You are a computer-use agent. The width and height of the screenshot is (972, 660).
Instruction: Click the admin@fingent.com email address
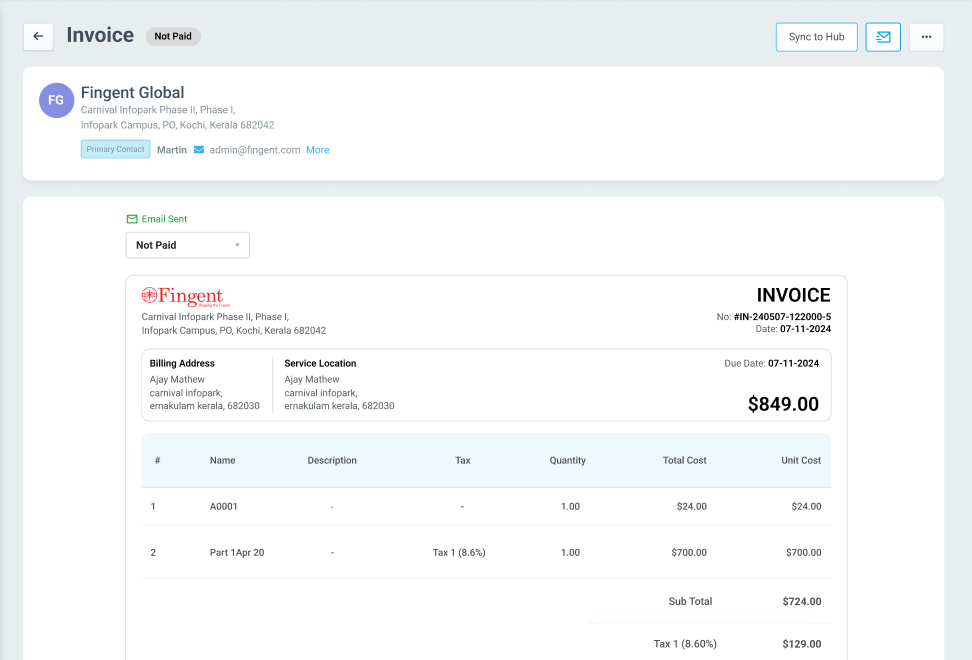point(255,150)
